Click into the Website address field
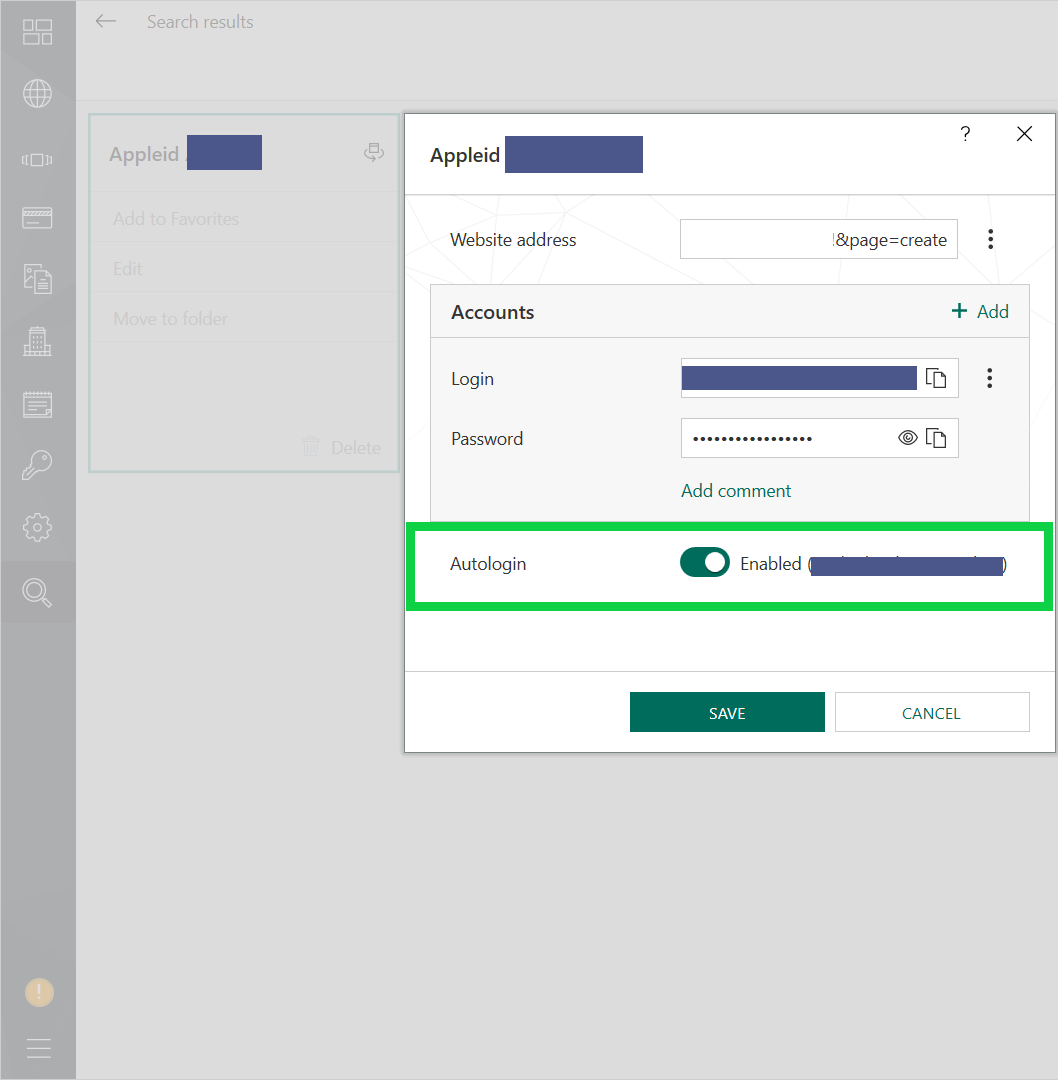1058x1080 pixels. [x=818, y=239]
